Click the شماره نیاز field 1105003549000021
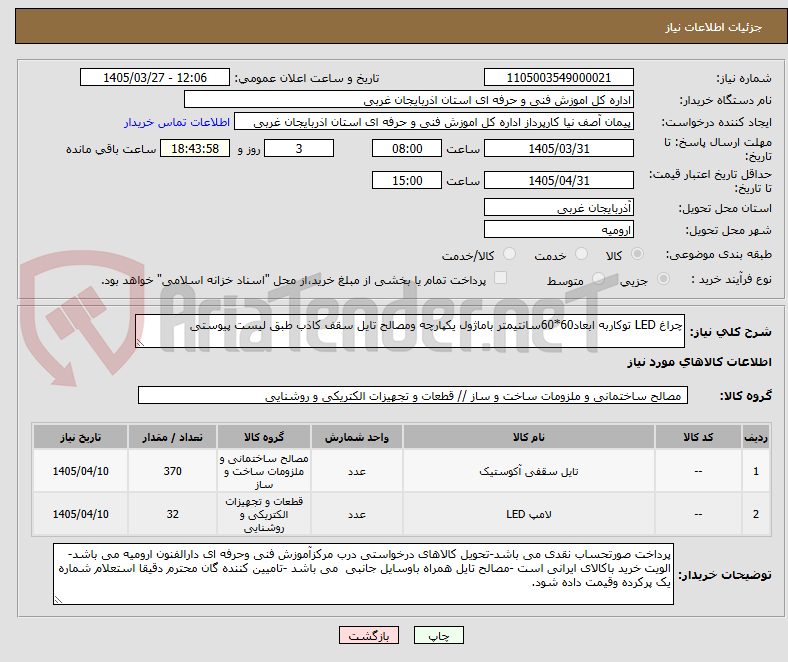 pos(558,77)
